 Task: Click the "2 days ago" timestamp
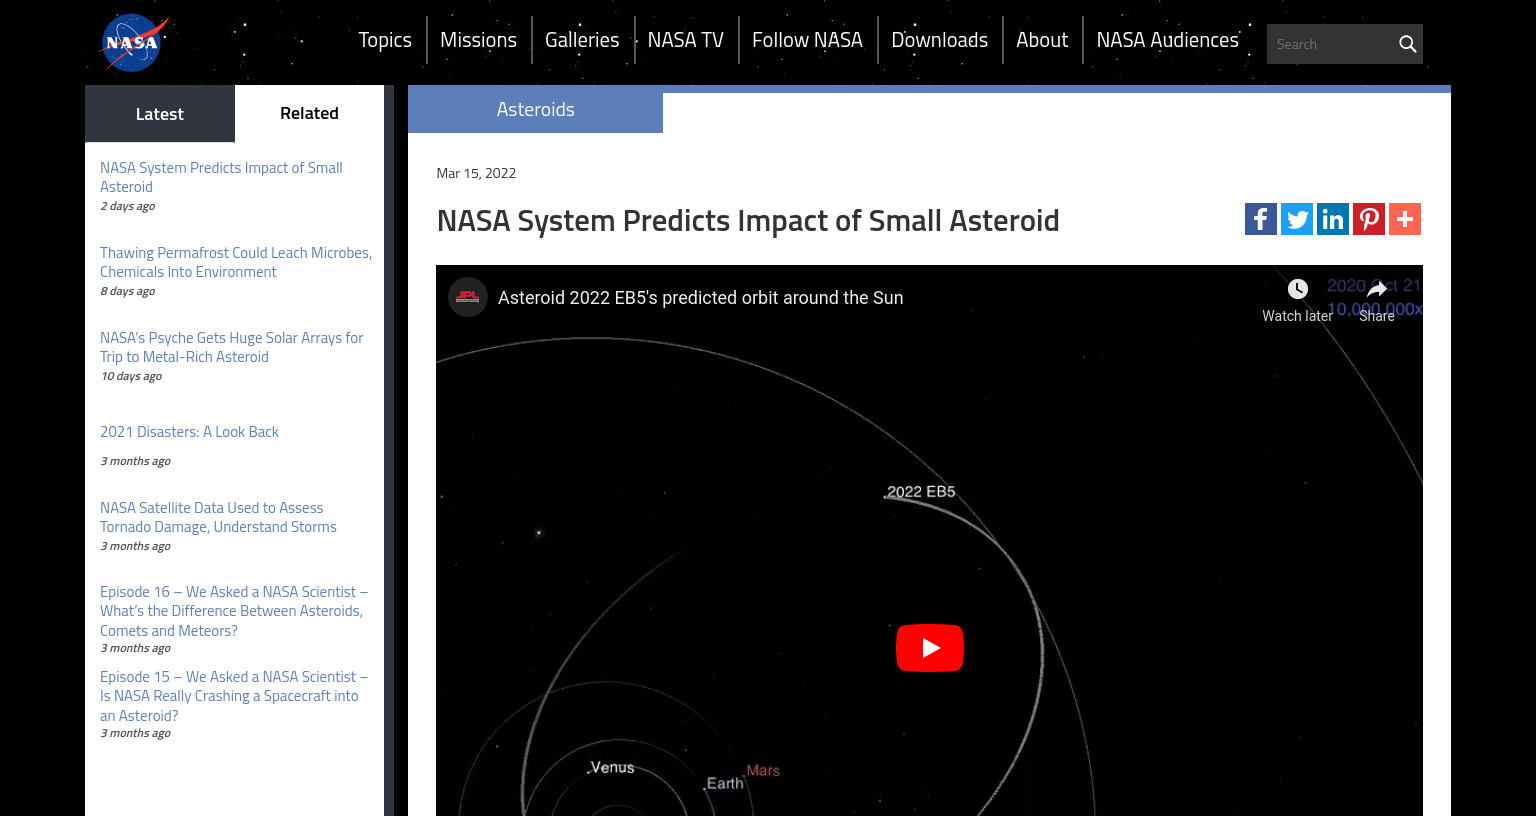point(127,206)
